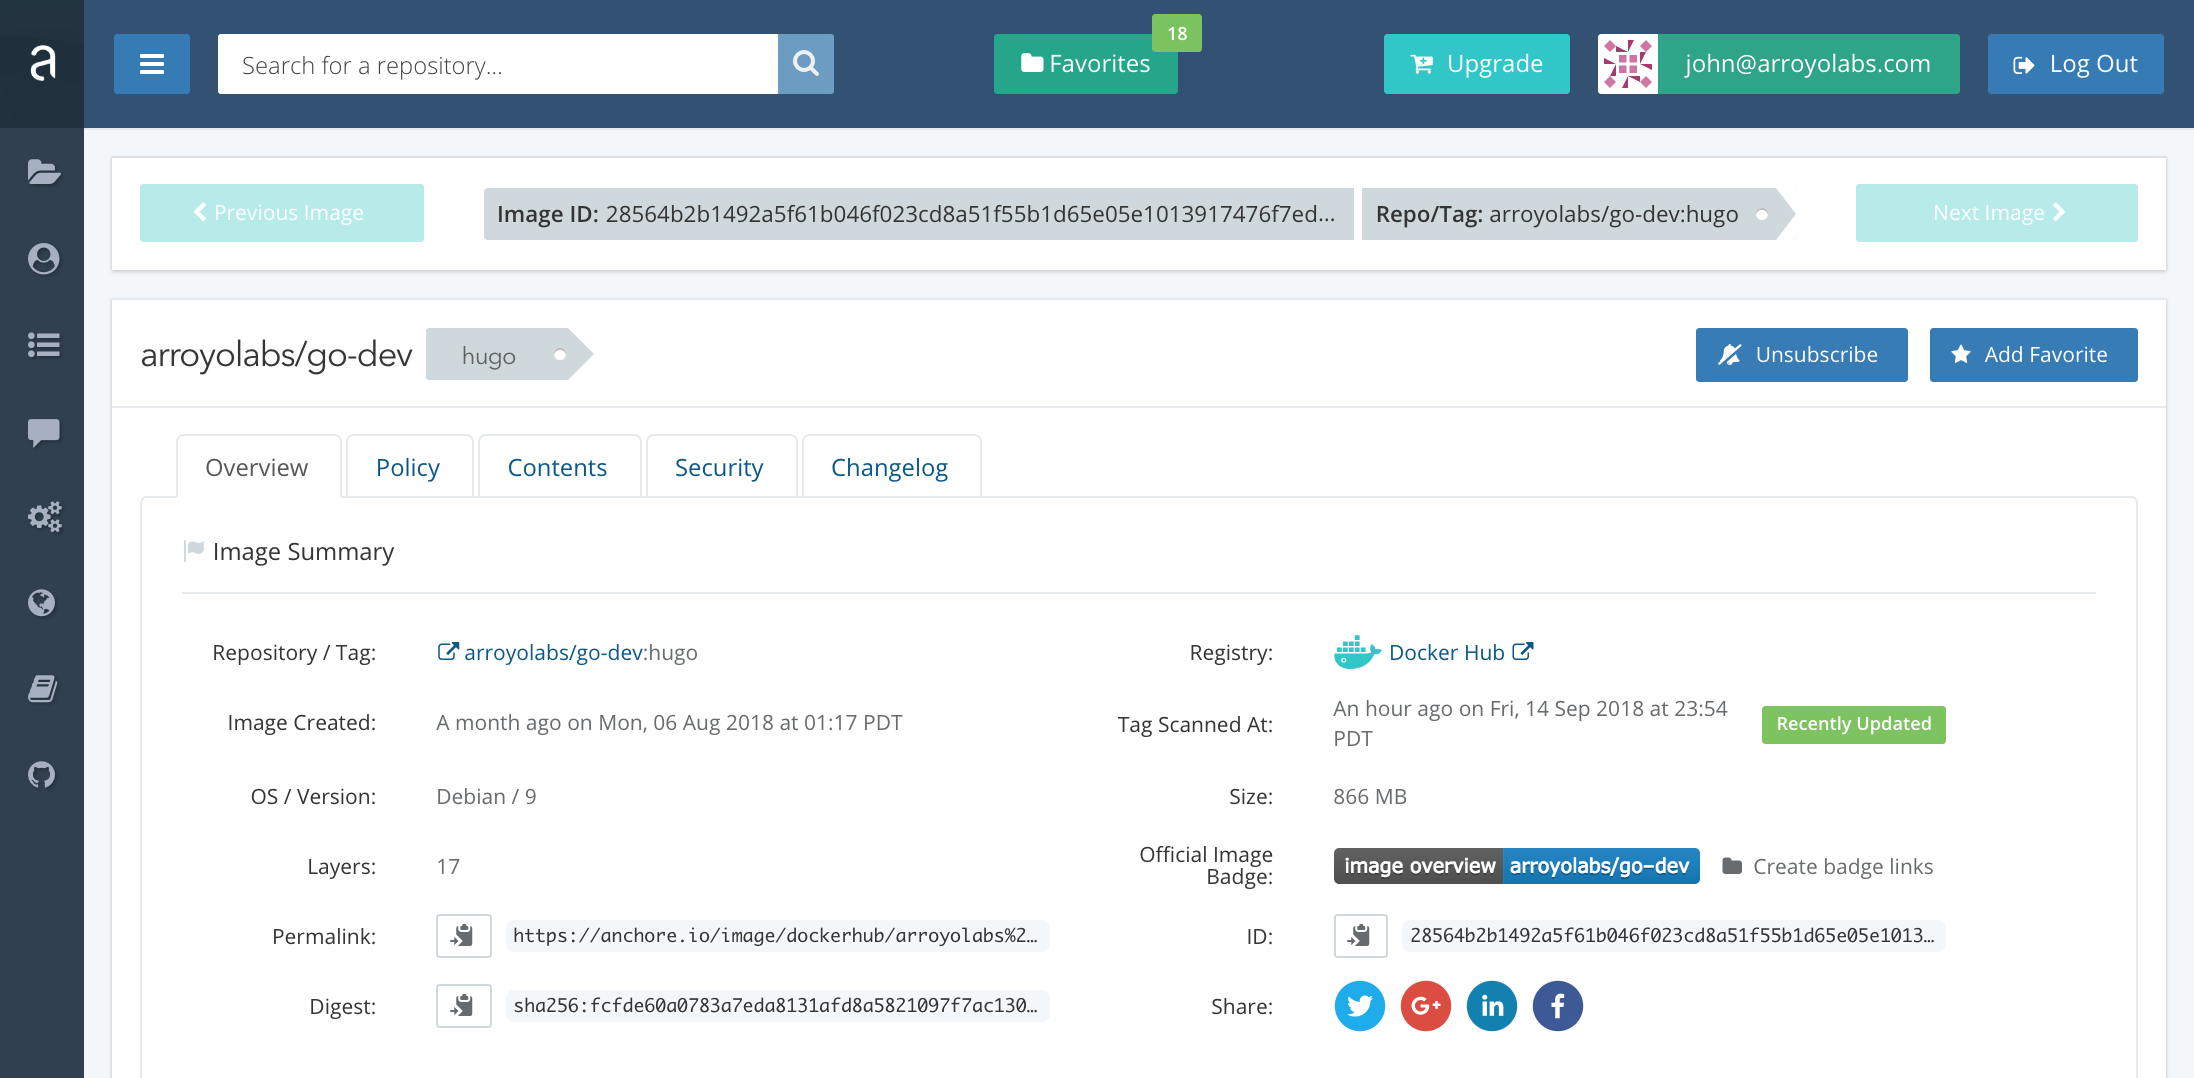Switch to the Policy tab

tap(408, 467)
